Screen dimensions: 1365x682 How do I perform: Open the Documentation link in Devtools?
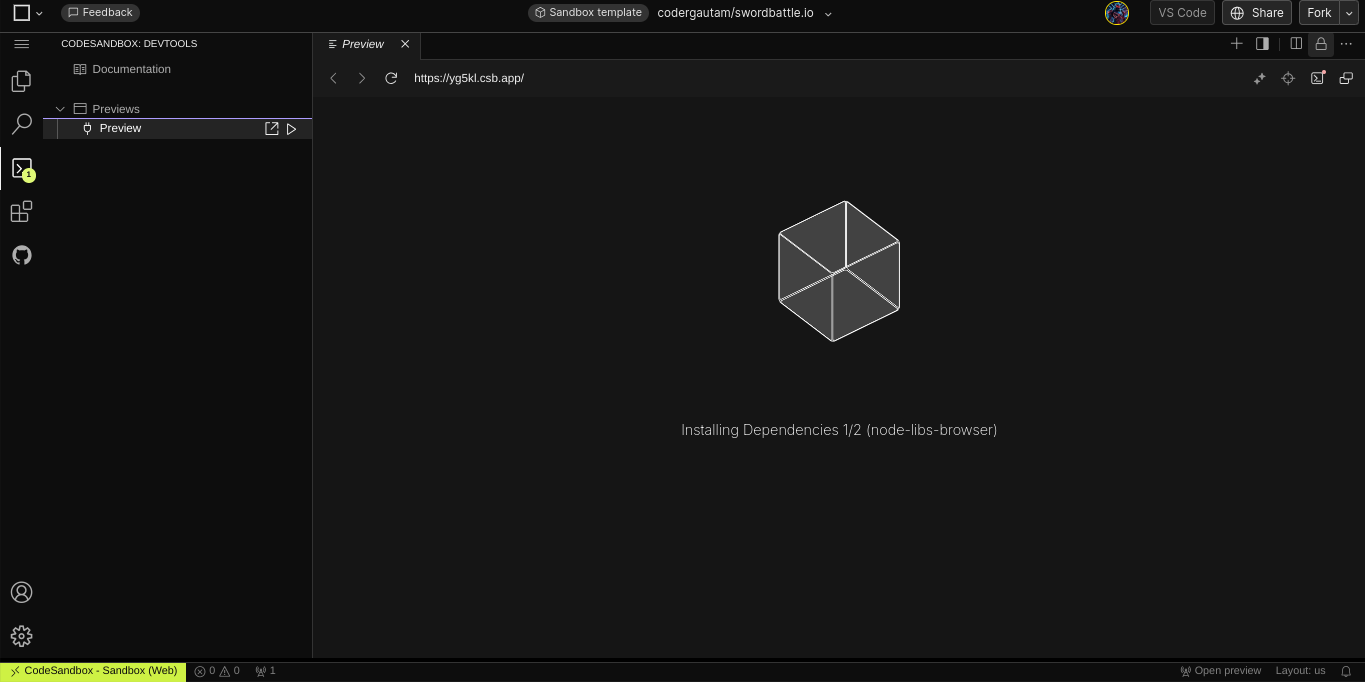(x=131, y=69)
